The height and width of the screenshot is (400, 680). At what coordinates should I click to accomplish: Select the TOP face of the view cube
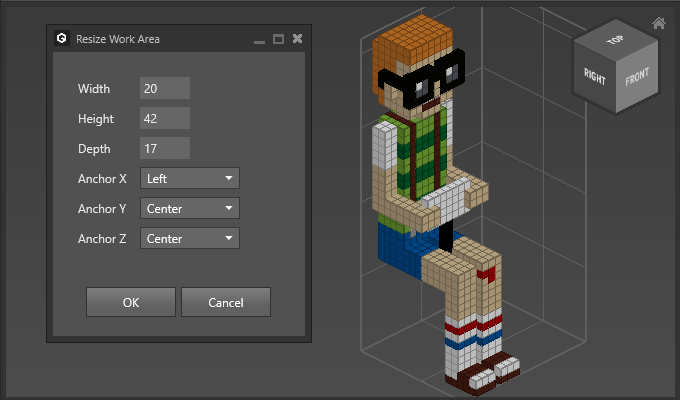(x=615, y=41)
